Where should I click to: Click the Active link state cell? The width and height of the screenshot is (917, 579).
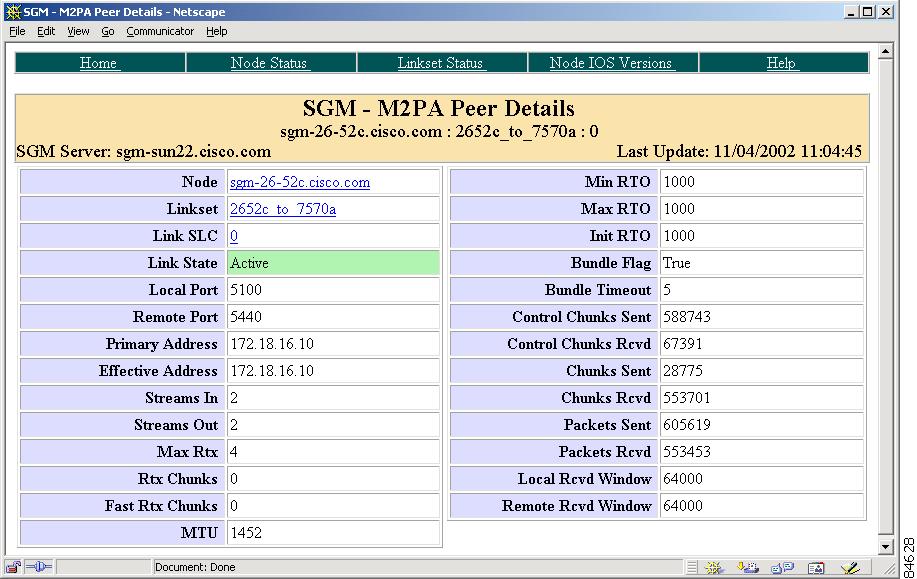point(333,263)
